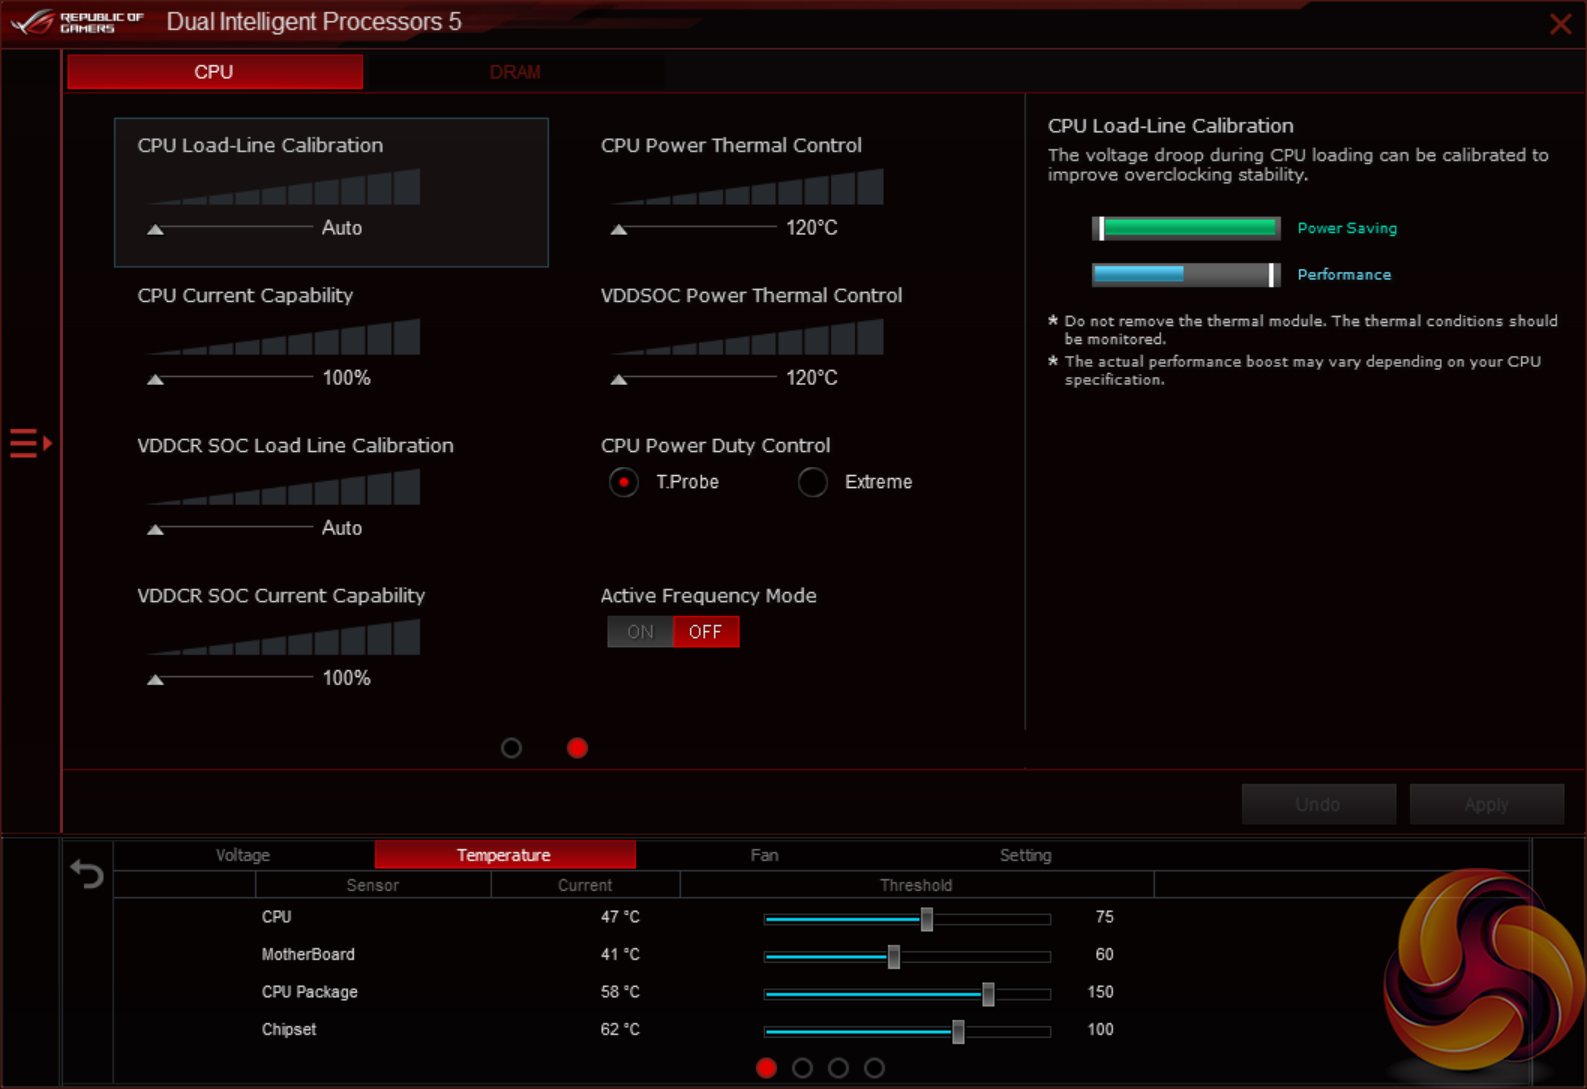The height and width of the screenshot is (1089, 1587).
Task: Click CPU Load-Line Calibration slider handle
Action: click(155, 229)
